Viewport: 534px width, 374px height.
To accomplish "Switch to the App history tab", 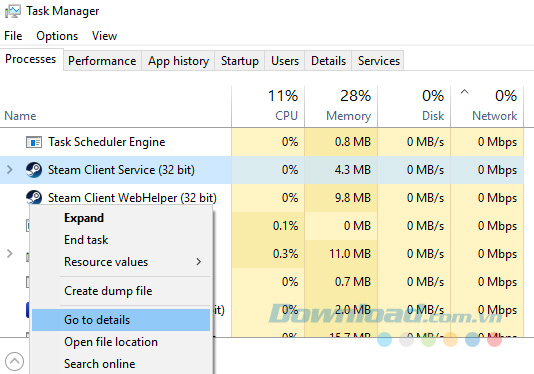I will pos(178,61).
